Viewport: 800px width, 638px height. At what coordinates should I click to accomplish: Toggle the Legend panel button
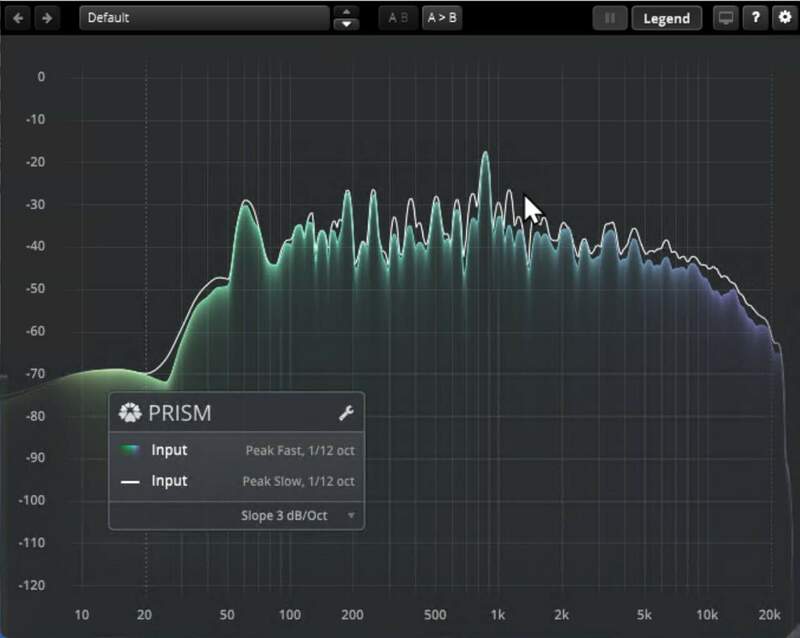point(666,18)
